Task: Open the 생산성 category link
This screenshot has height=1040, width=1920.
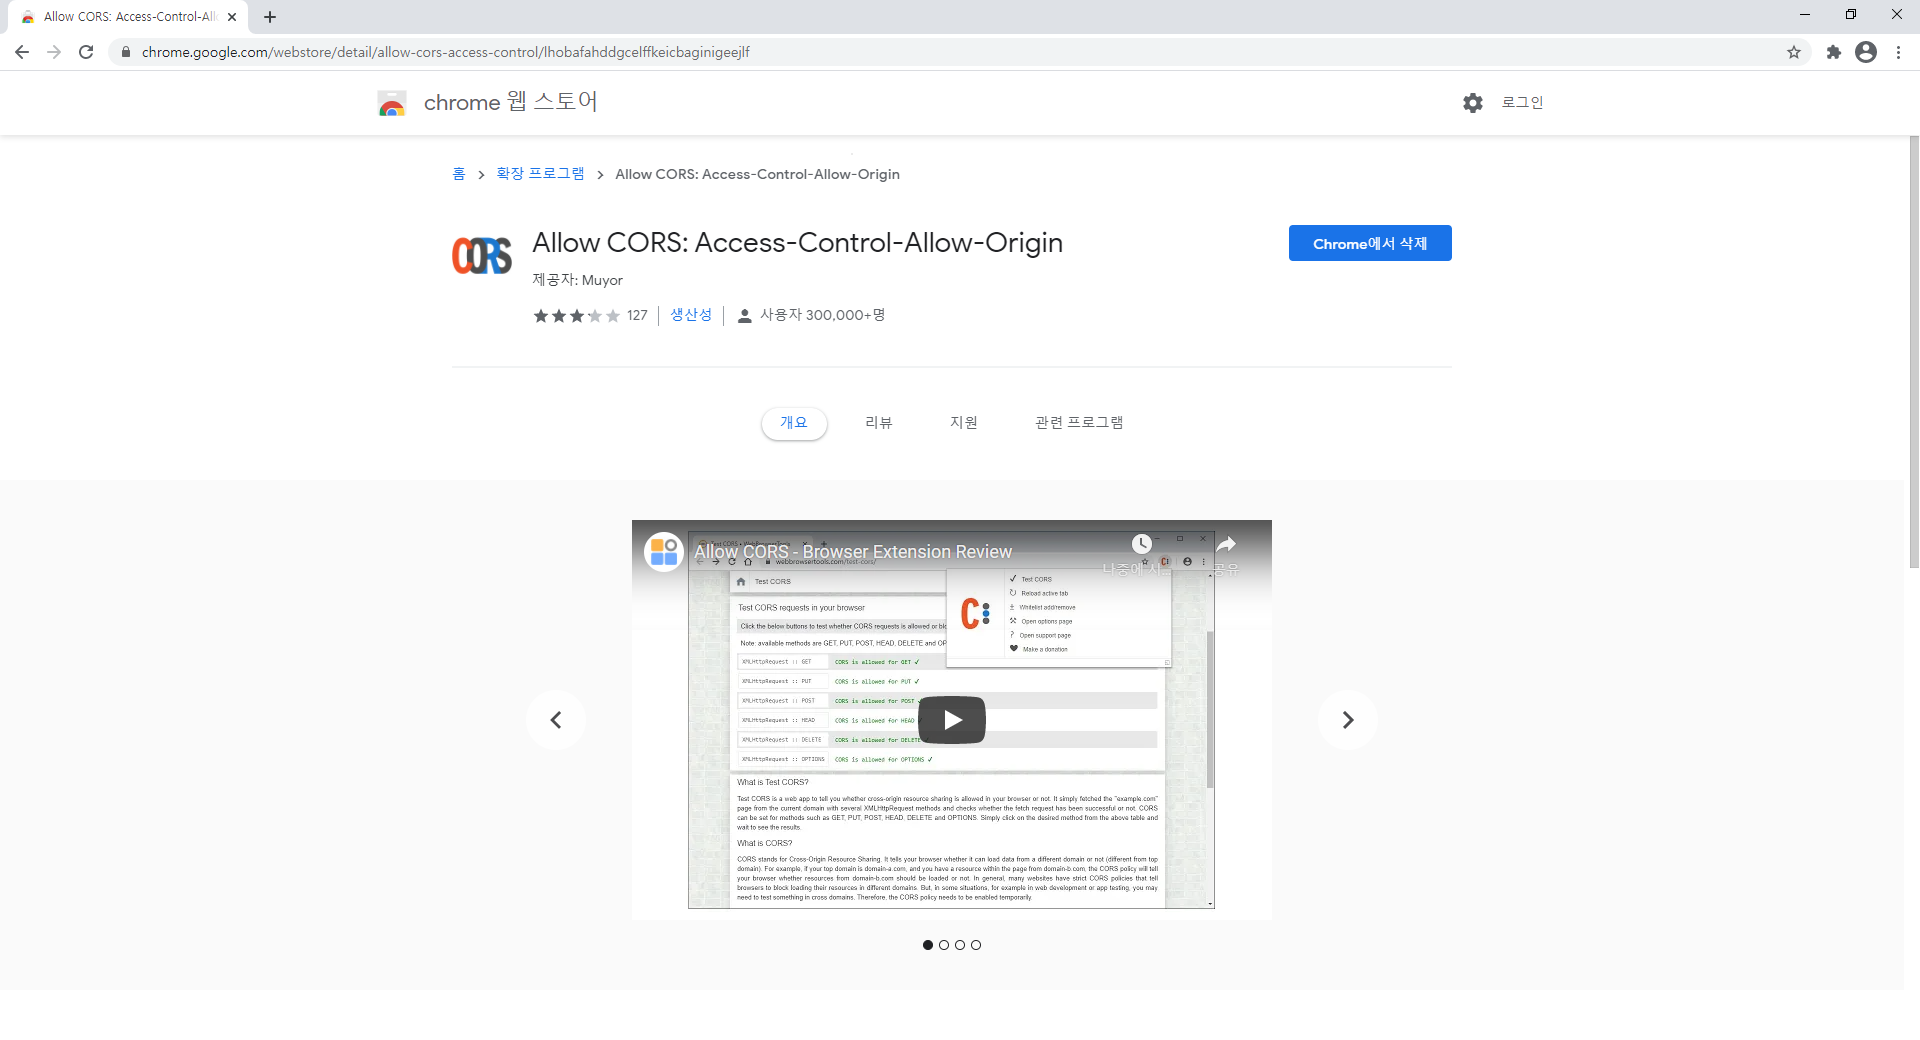Action: pyautogui.click(x=691, y=315)
